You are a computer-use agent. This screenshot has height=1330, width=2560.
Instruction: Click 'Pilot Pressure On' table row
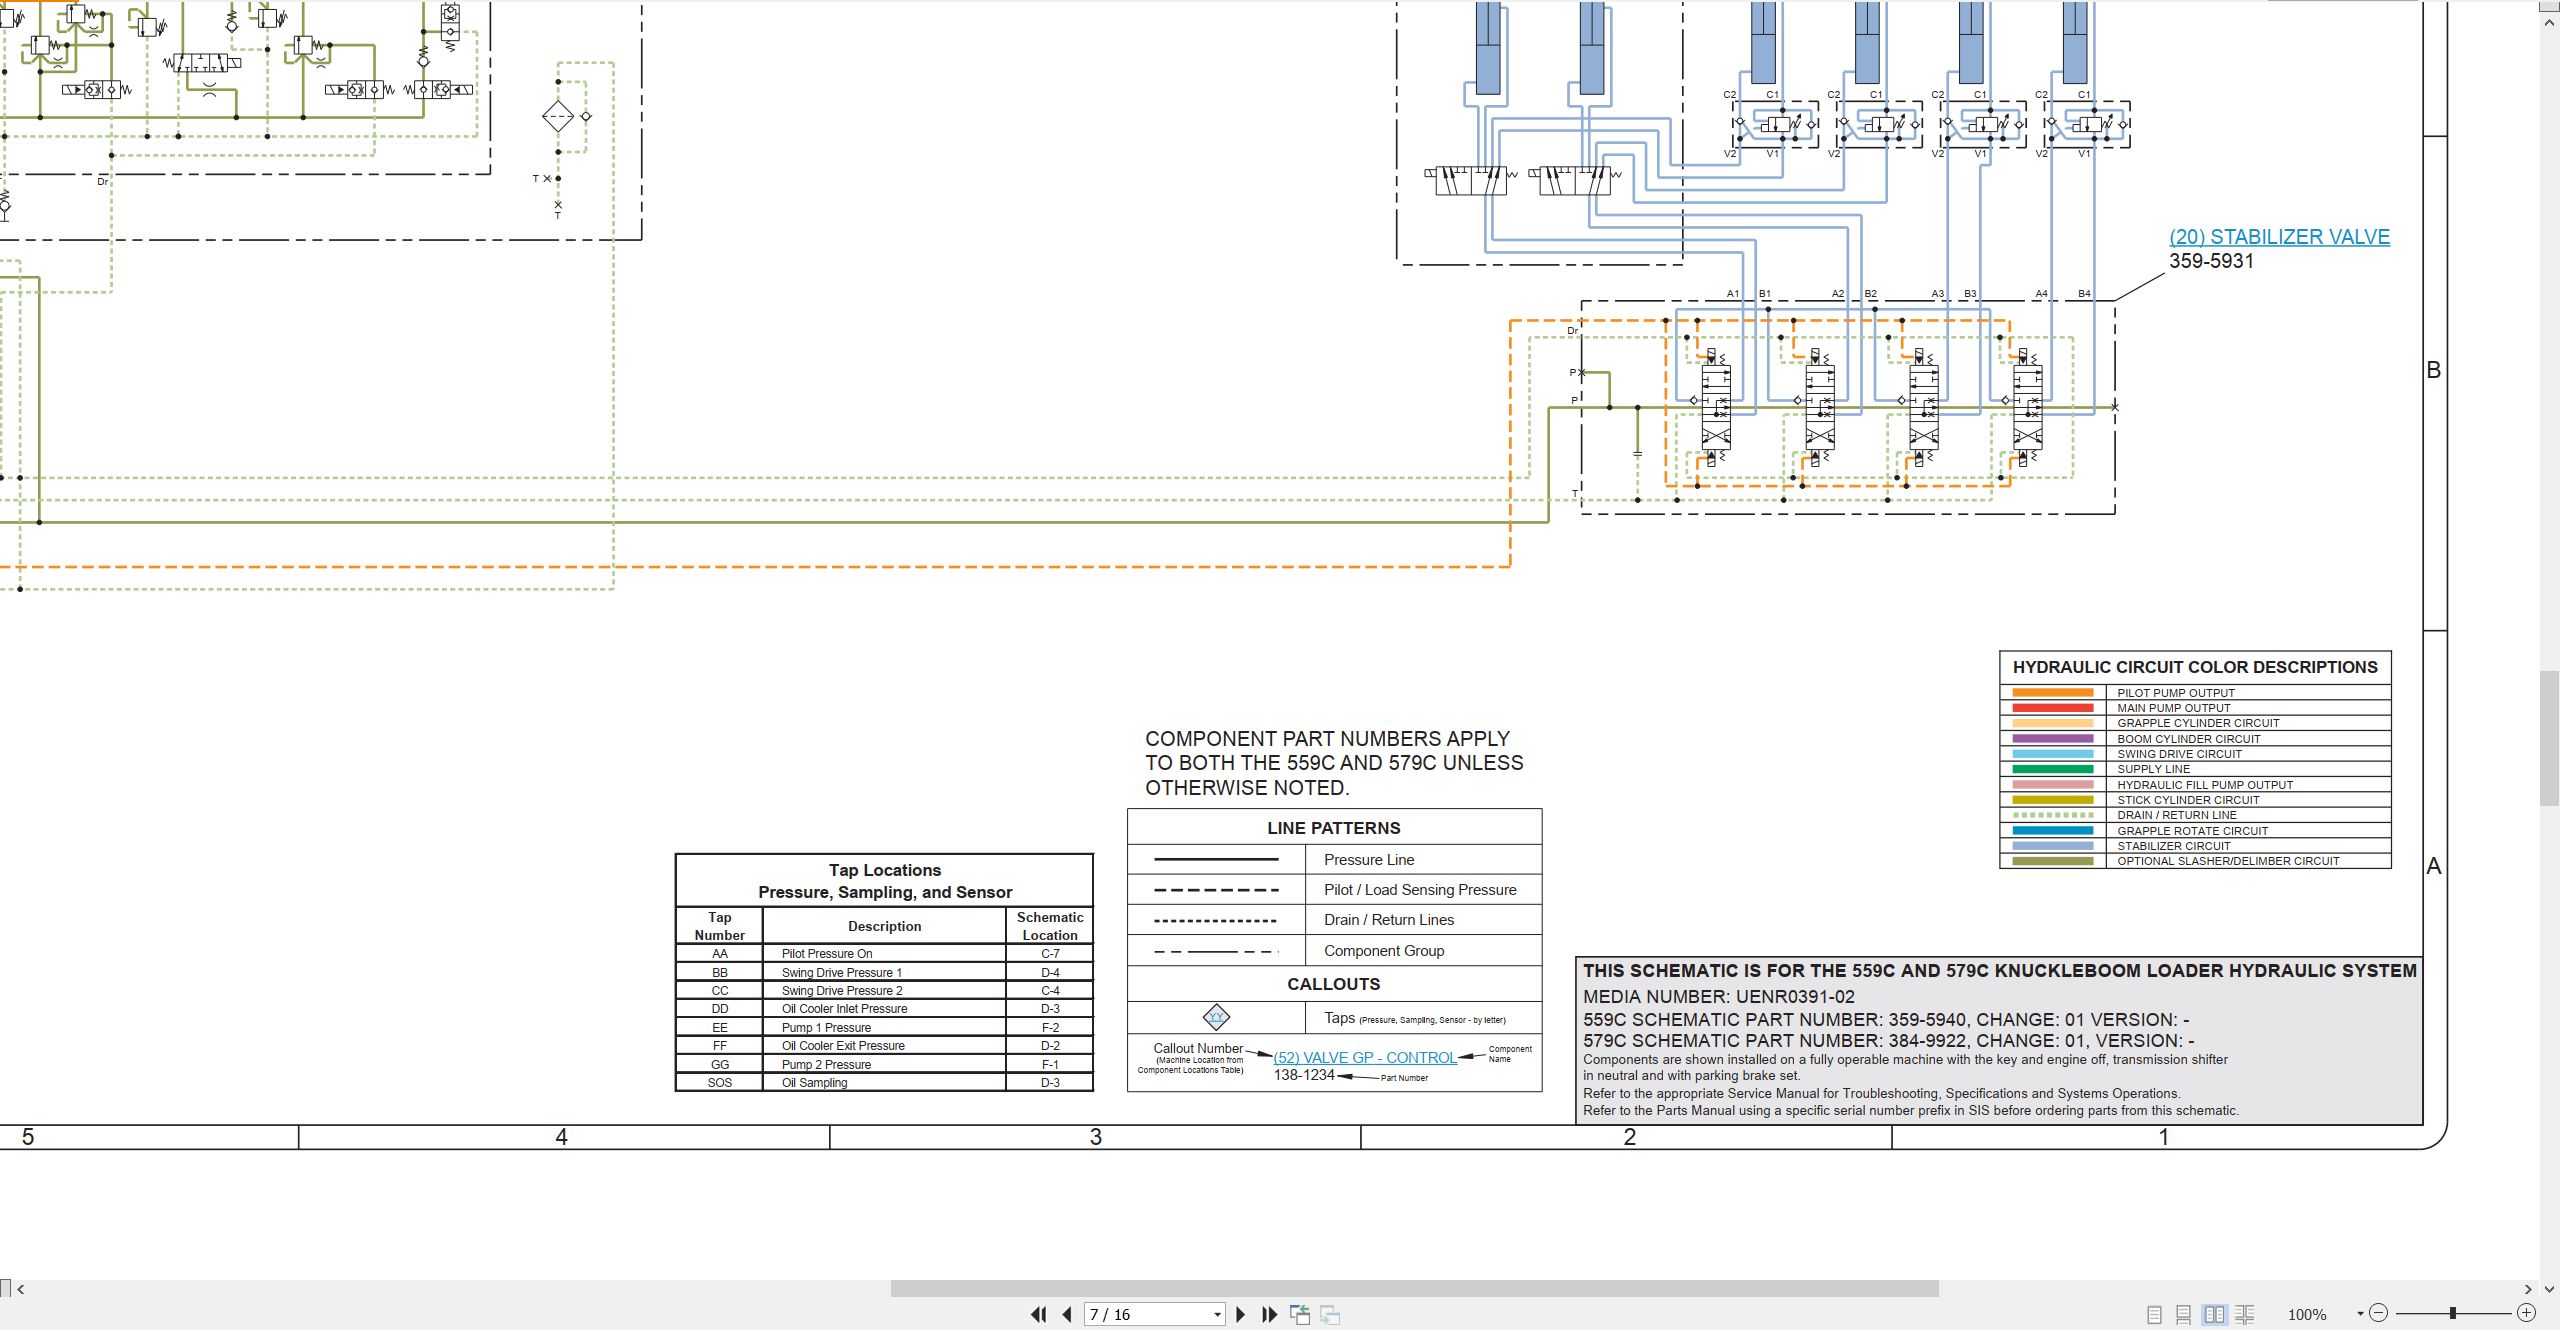884,953
